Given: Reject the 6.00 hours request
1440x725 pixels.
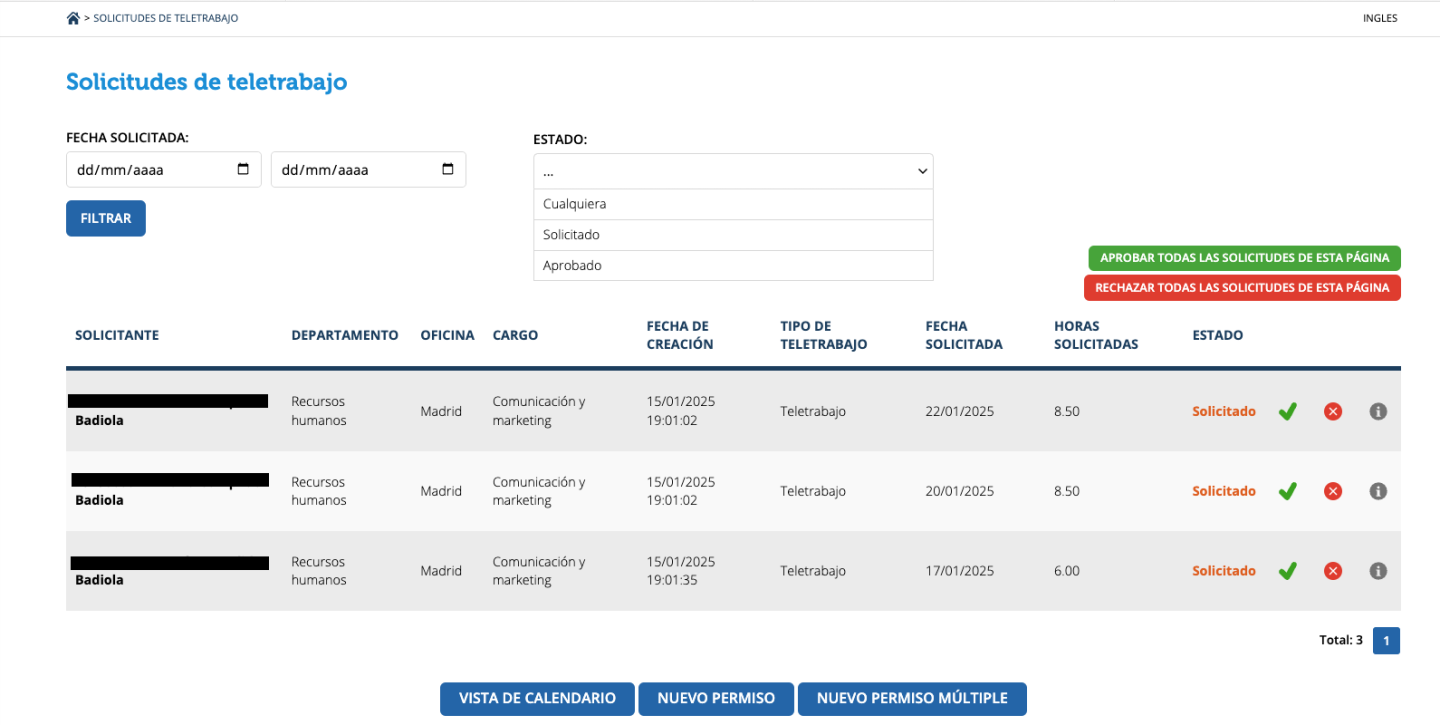Looking at the screenshot, I should pyautogui.click(x=1333, y=571).
